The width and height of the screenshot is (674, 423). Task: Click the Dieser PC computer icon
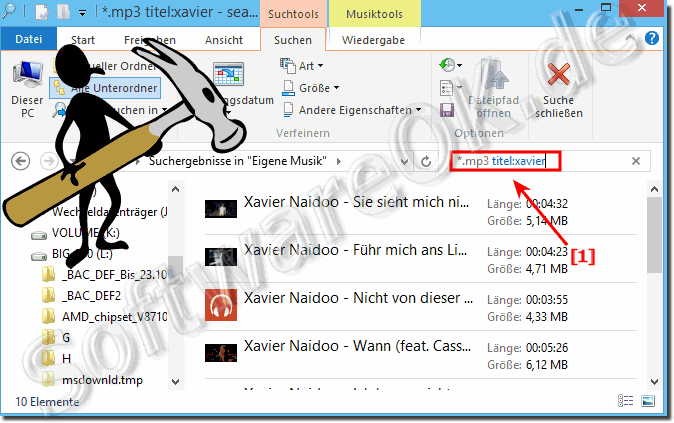tap(28, 76)
